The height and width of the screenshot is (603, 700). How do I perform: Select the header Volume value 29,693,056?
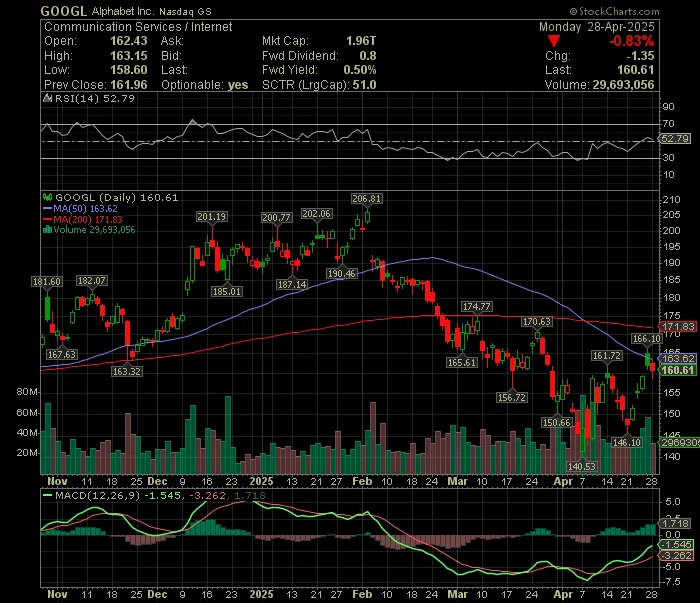[623, 85]
